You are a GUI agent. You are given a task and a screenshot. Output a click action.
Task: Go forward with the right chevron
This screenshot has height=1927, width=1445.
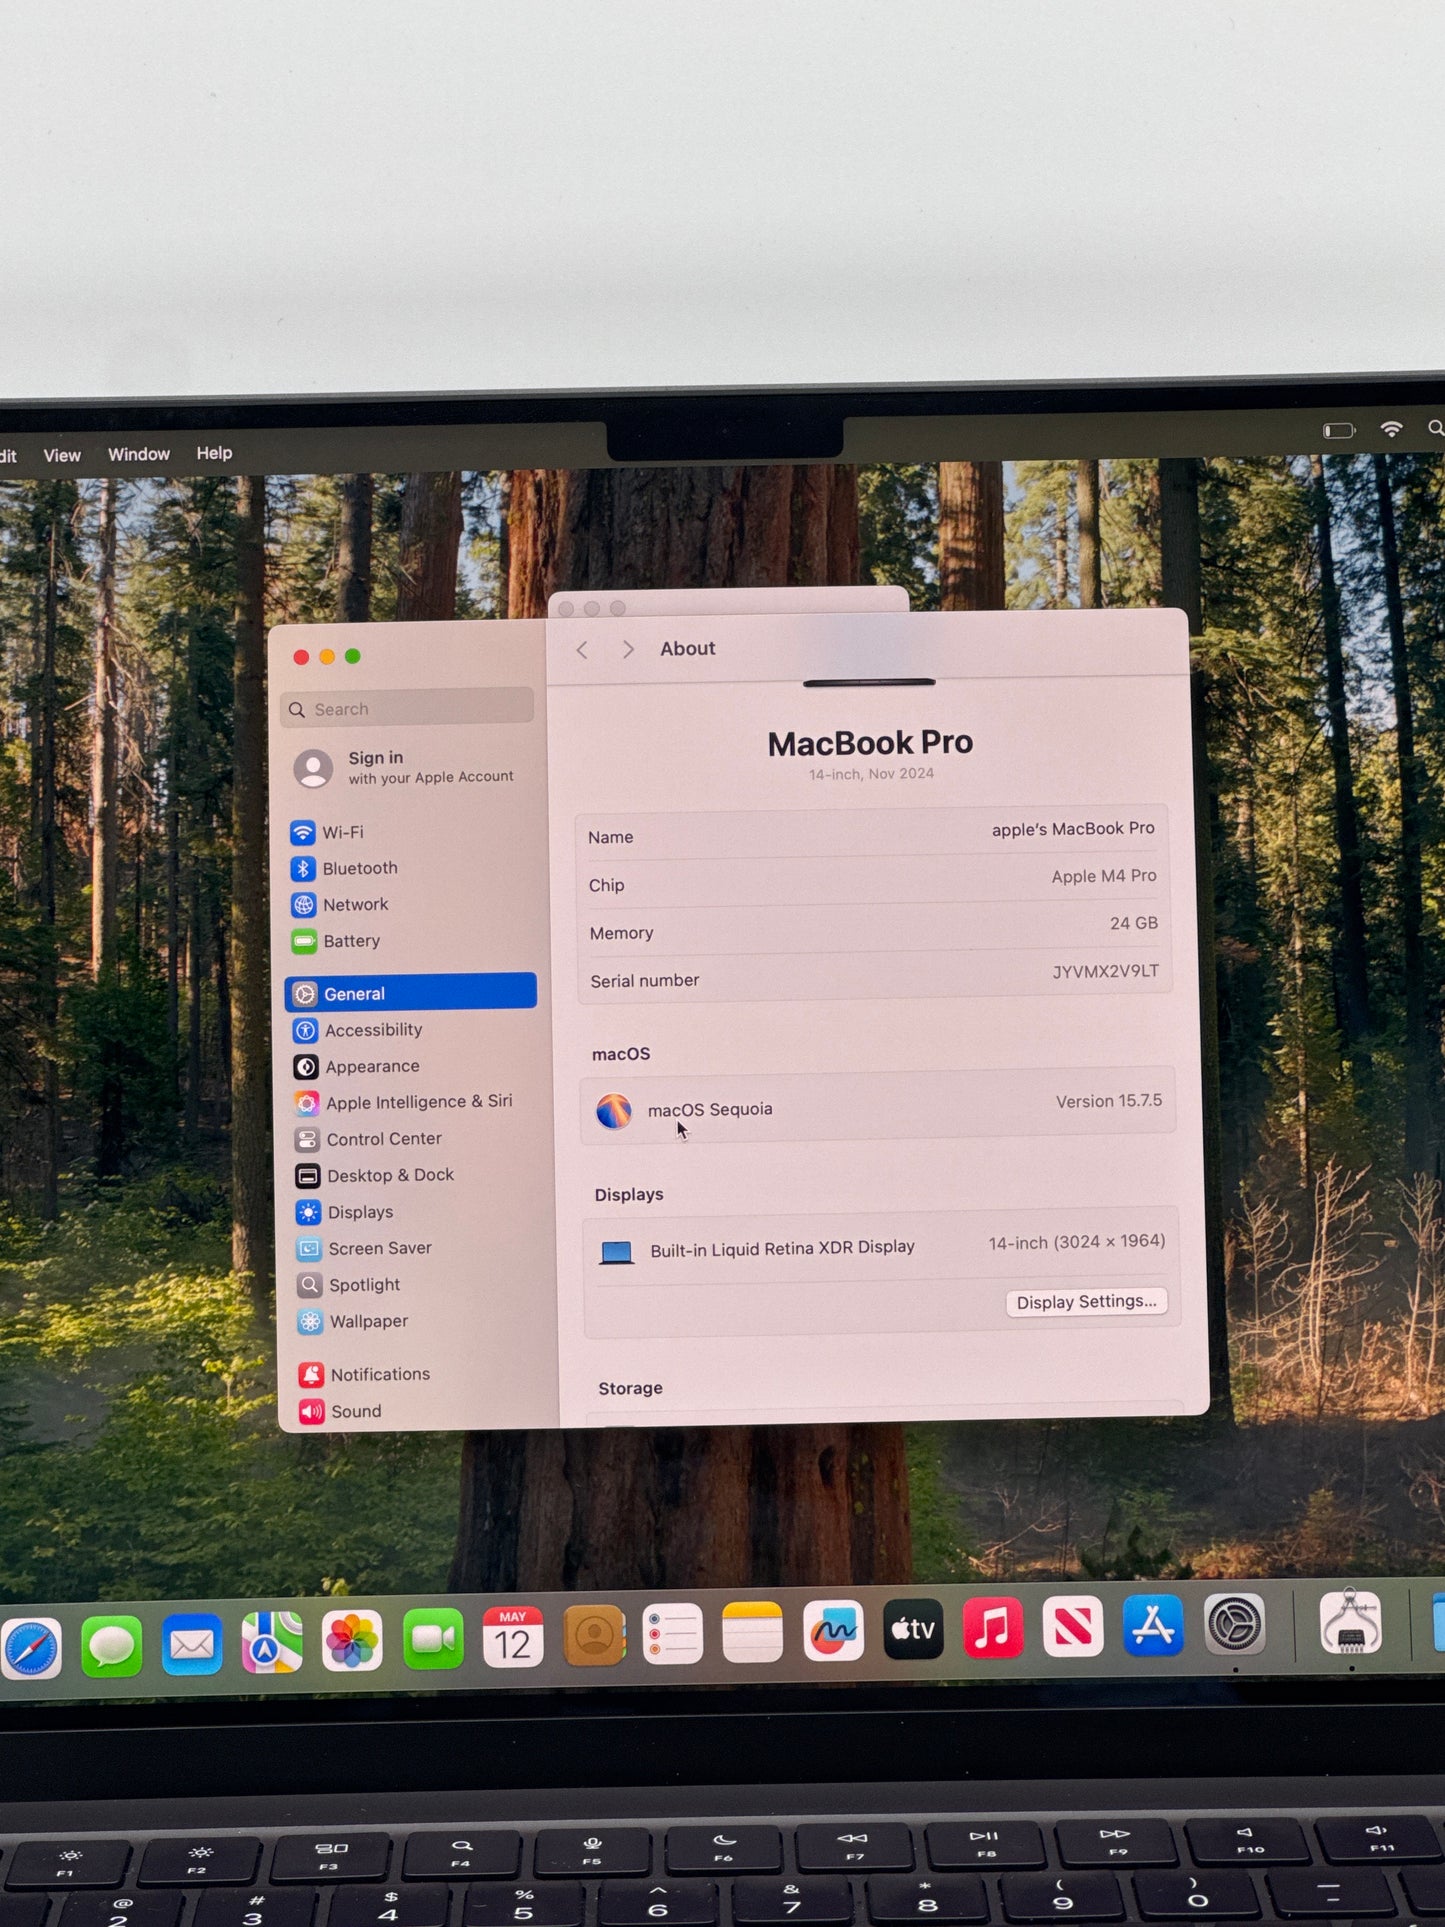tap(628, 649)
